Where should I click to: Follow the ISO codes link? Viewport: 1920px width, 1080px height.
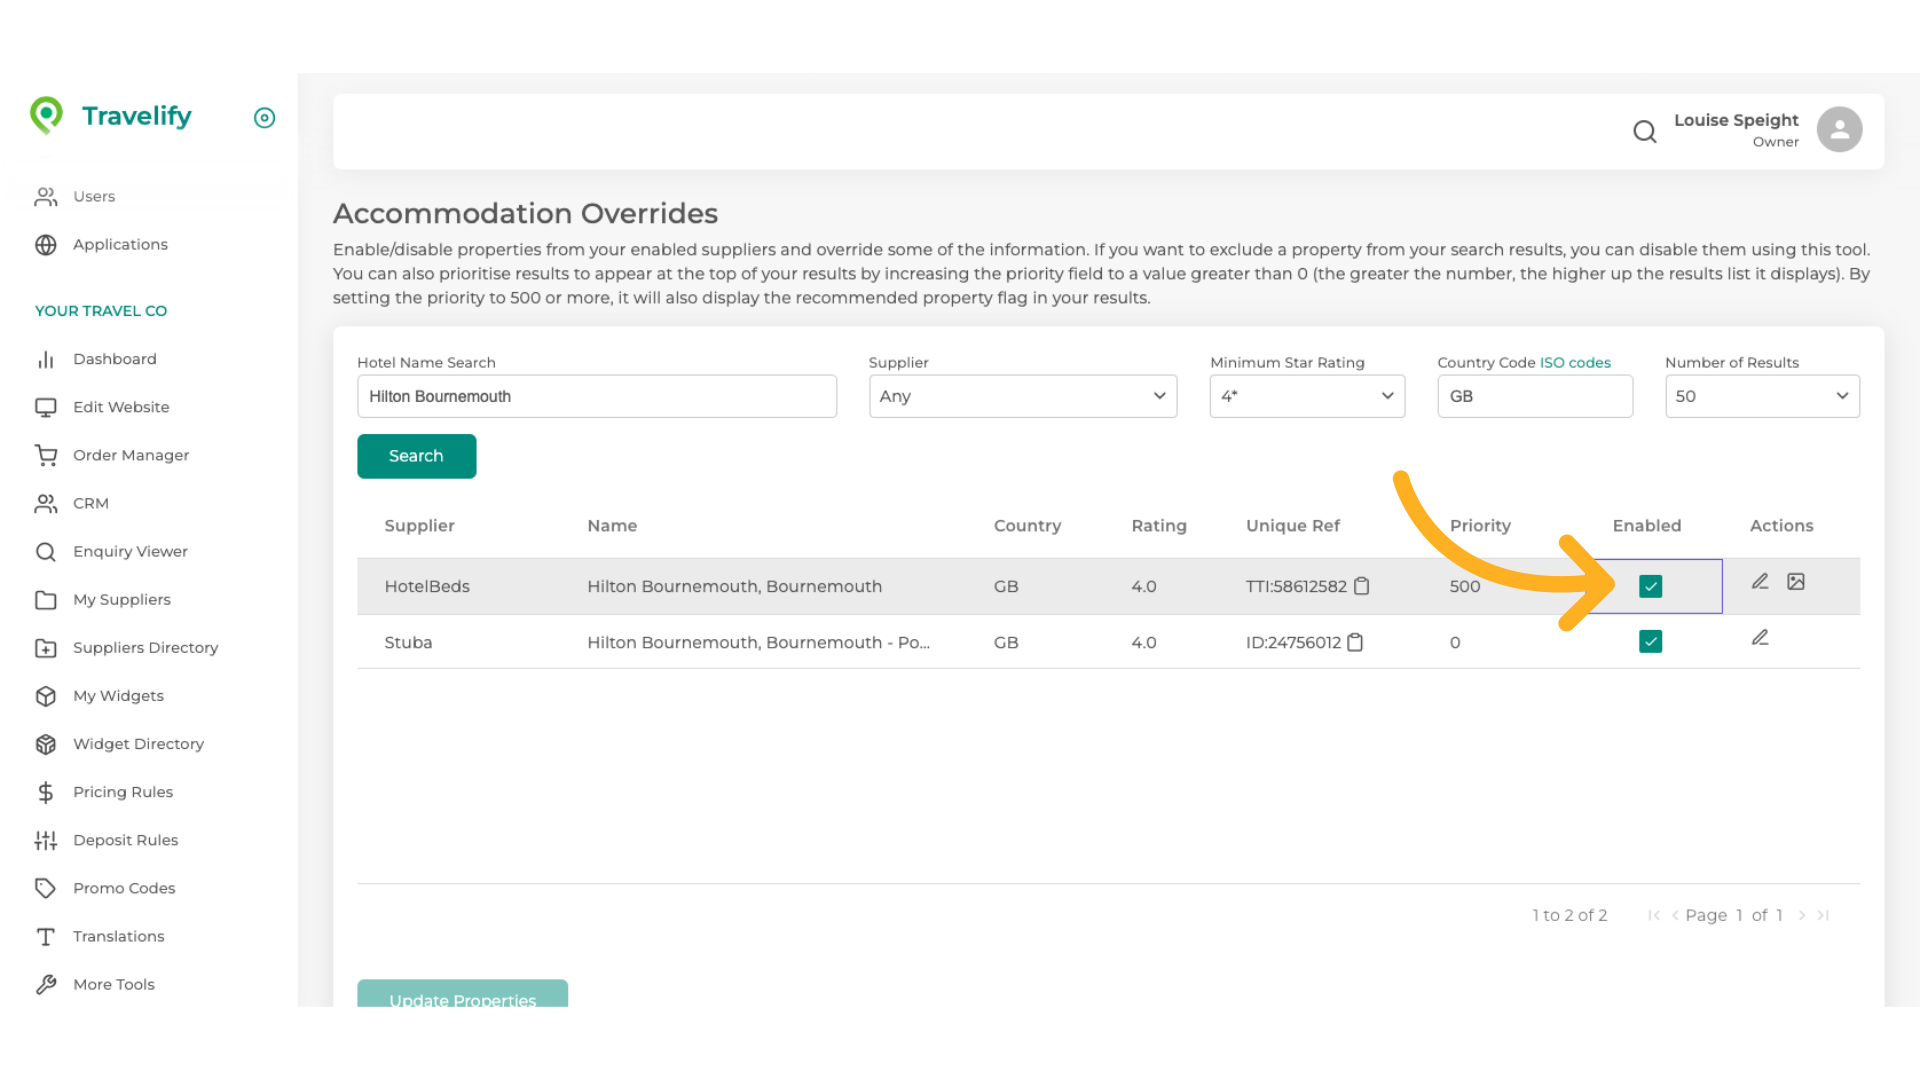pos(1574,362)
